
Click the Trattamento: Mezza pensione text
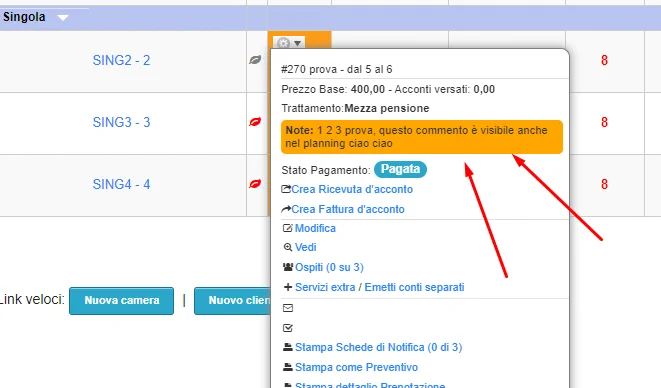[x=355, y=108]
